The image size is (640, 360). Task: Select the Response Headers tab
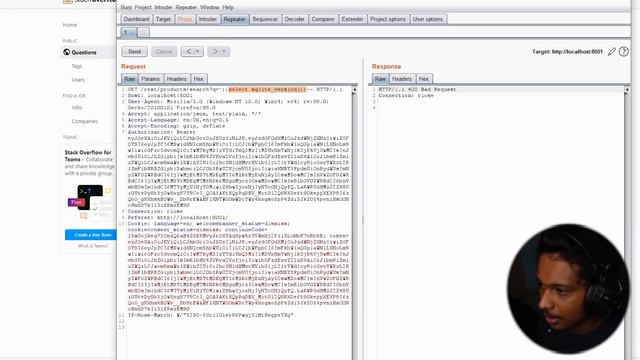pos(402,79)
